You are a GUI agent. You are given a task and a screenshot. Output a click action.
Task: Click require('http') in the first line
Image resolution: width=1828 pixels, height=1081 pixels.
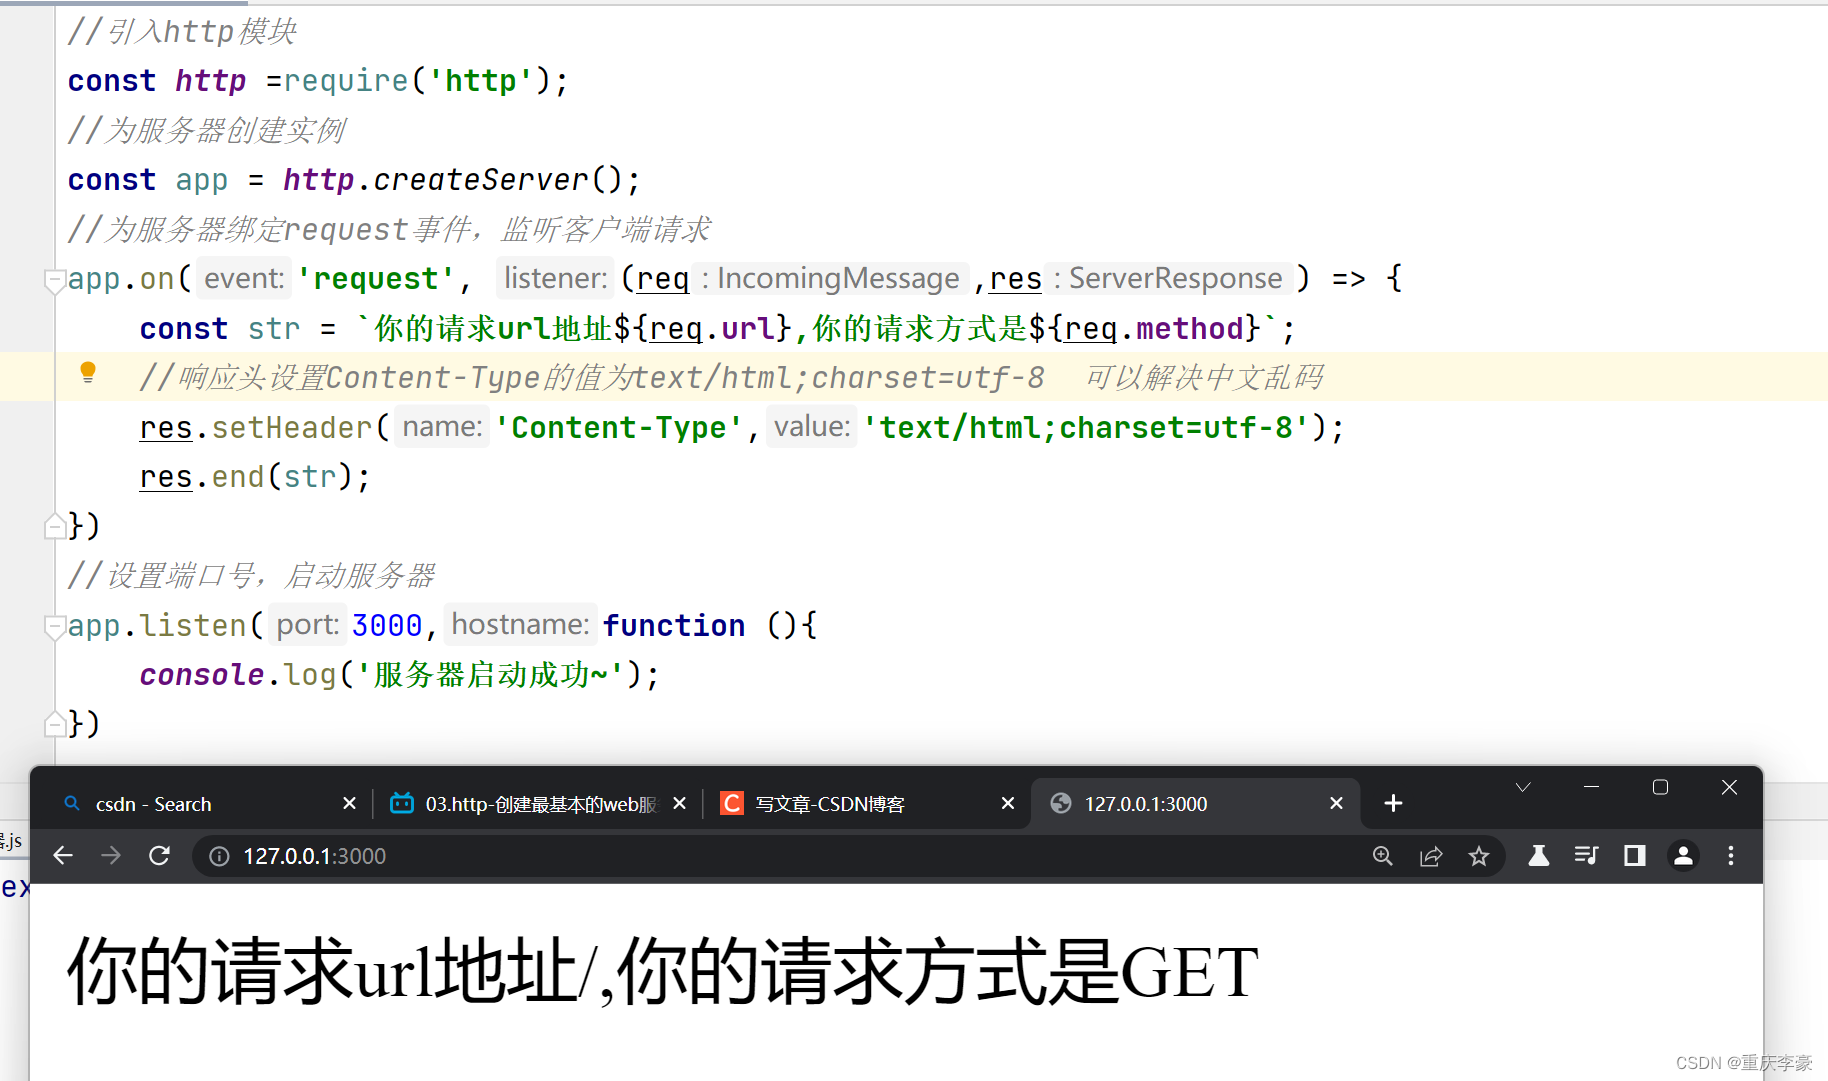[x=418, y=80]
